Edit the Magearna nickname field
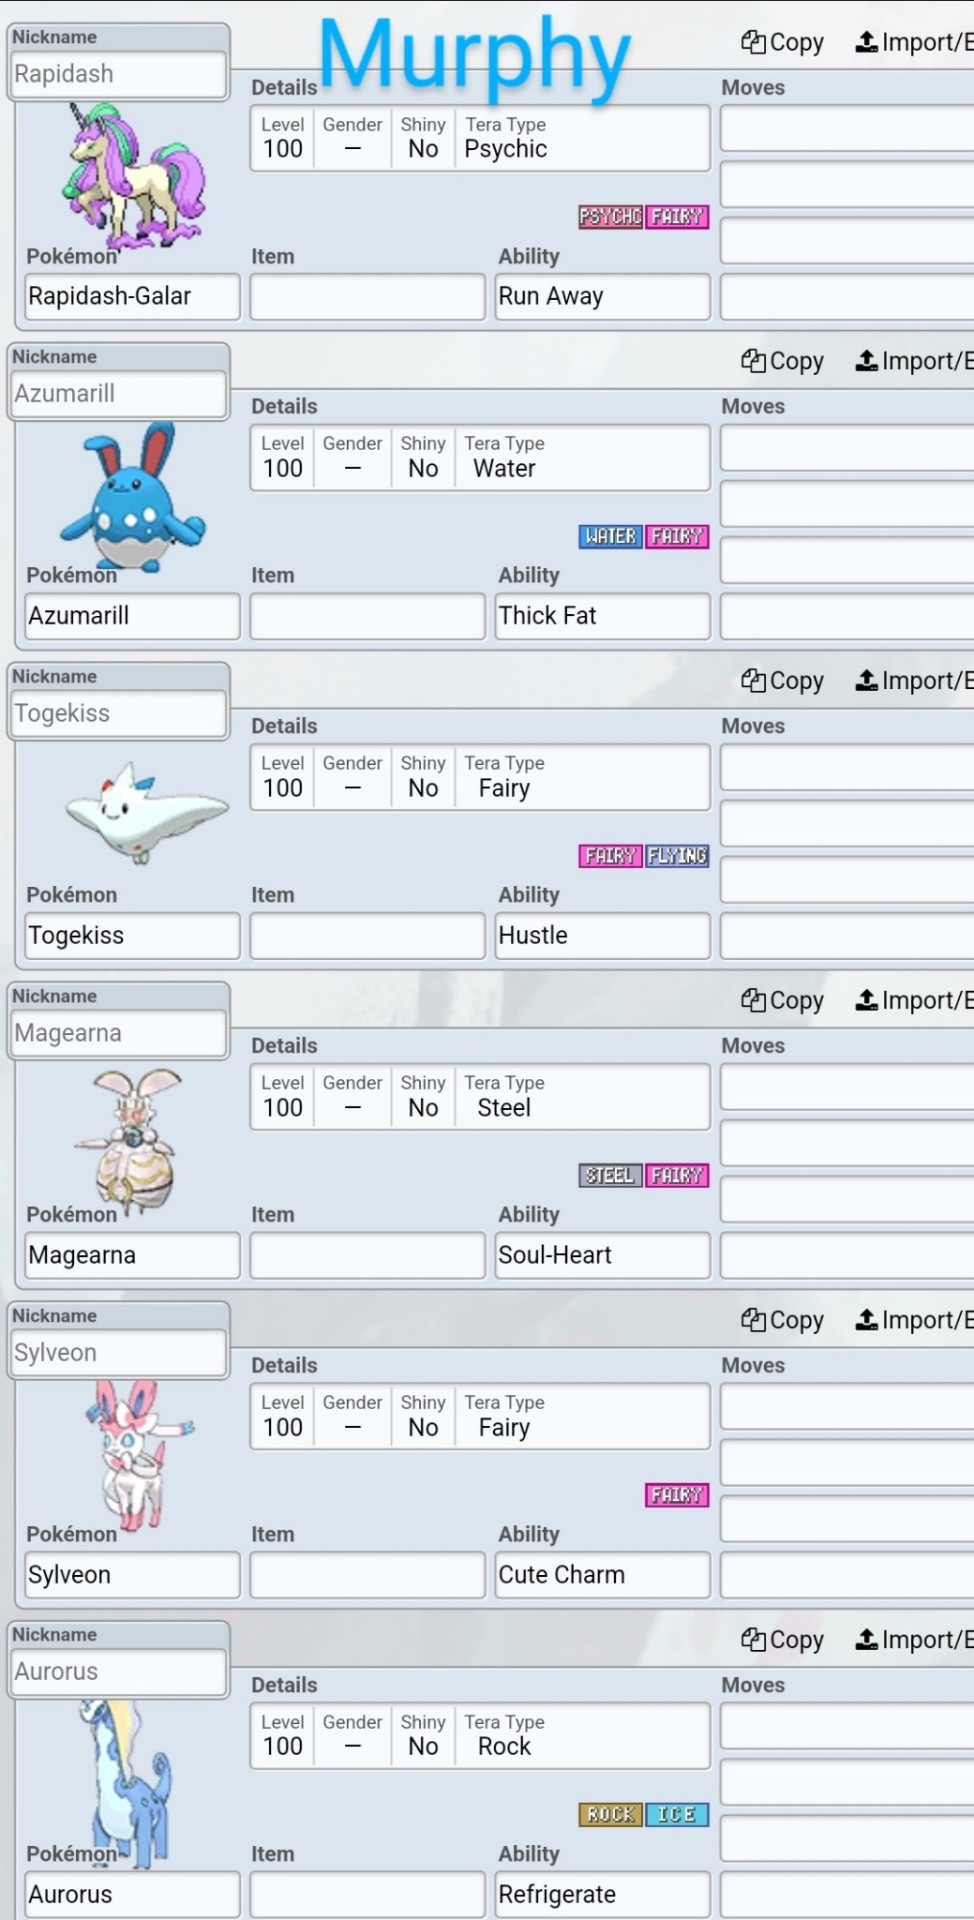The width and height of the screenshot is (974, 1920). tap(119, 1033)
